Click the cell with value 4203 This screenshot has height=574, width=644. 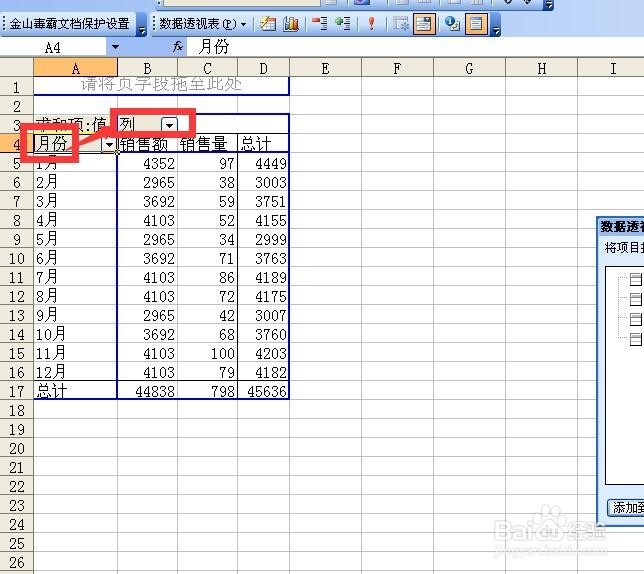coord(263,353)
